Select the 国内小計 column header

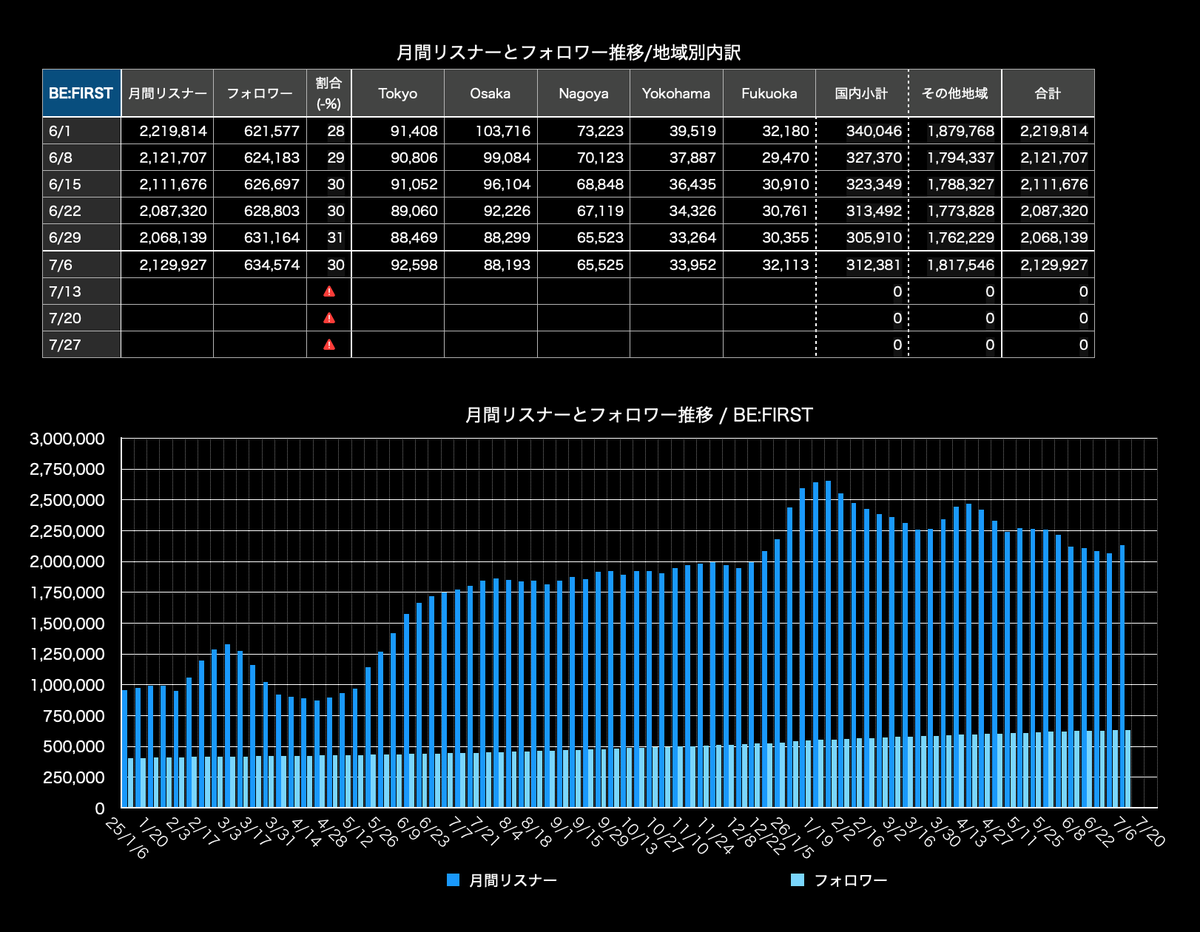pyautogui.click(x=862, y=93)
